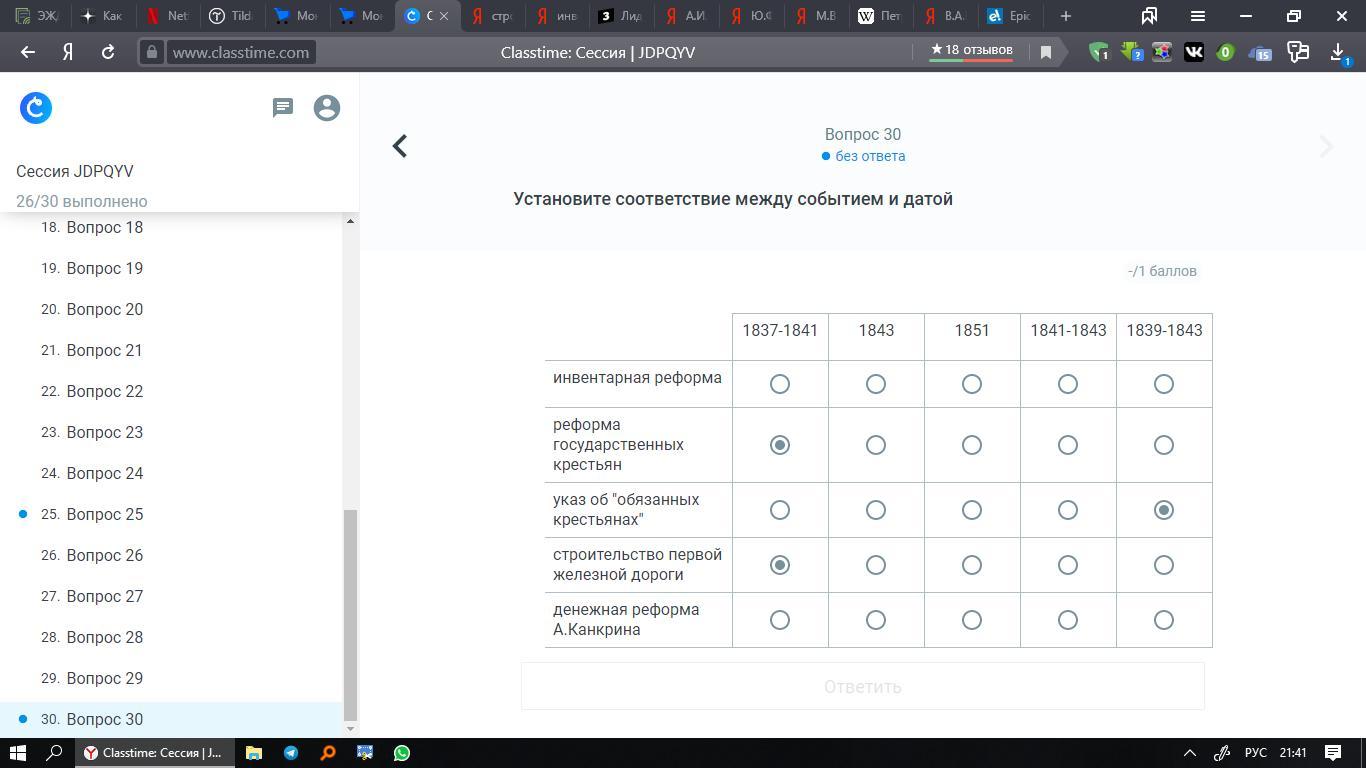1366x768 pixels.
Task: Open Windows taskbar search
Action: click(55, 753)
